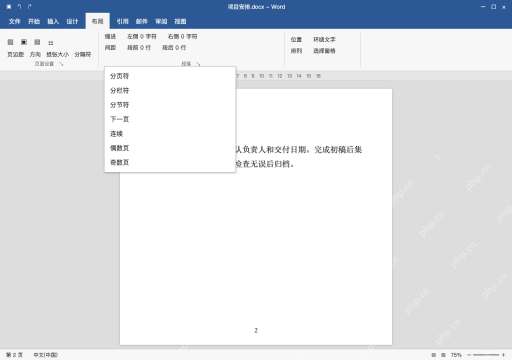This screenshot has width=512, height=360.
Task: Switch to print layout view icon in status bar
Action: point(434,355)
